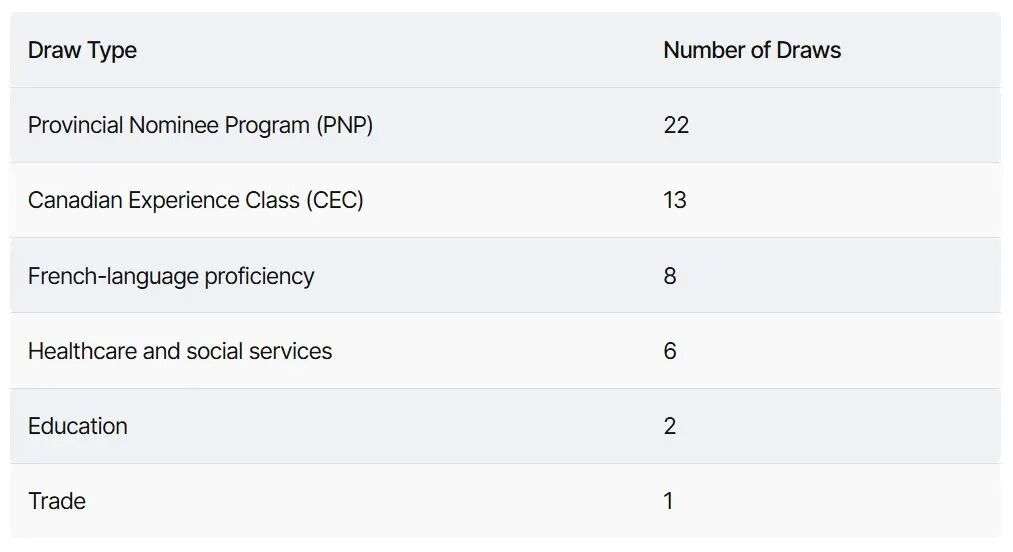Click the (CEC) abbreviation in parentheses

335,201
